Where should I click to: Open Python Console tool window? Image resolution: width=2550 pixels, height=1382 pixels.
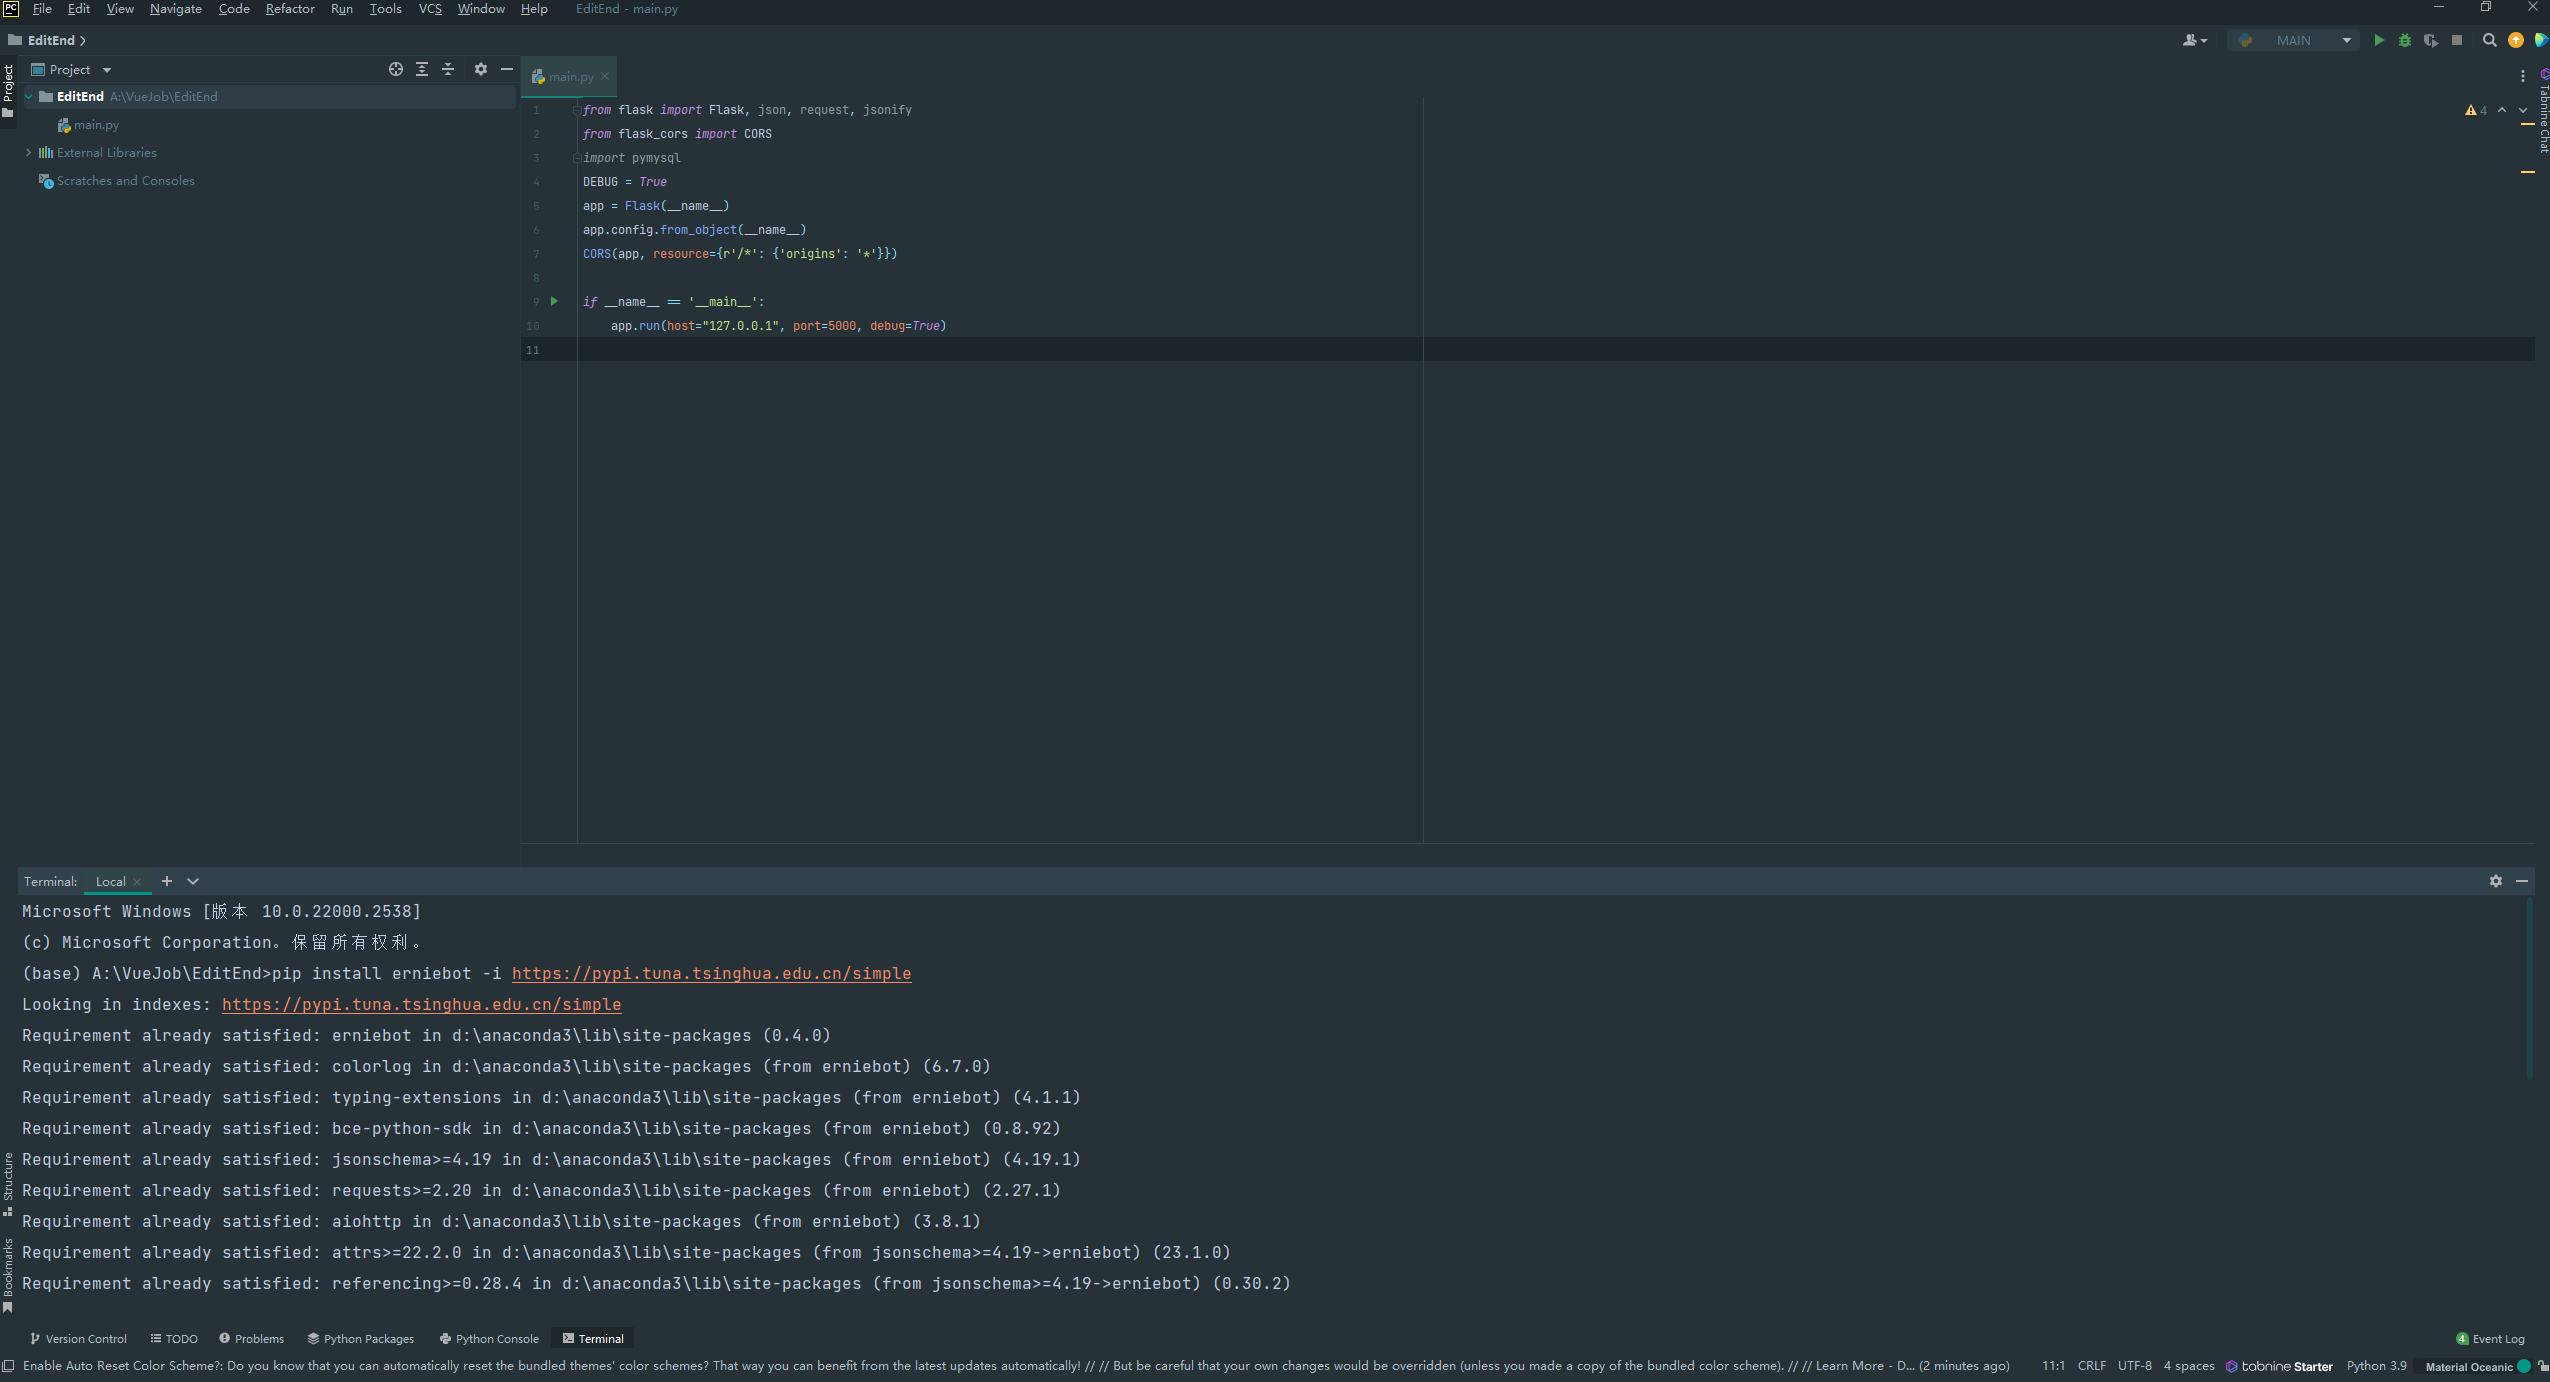[489, 1339]
